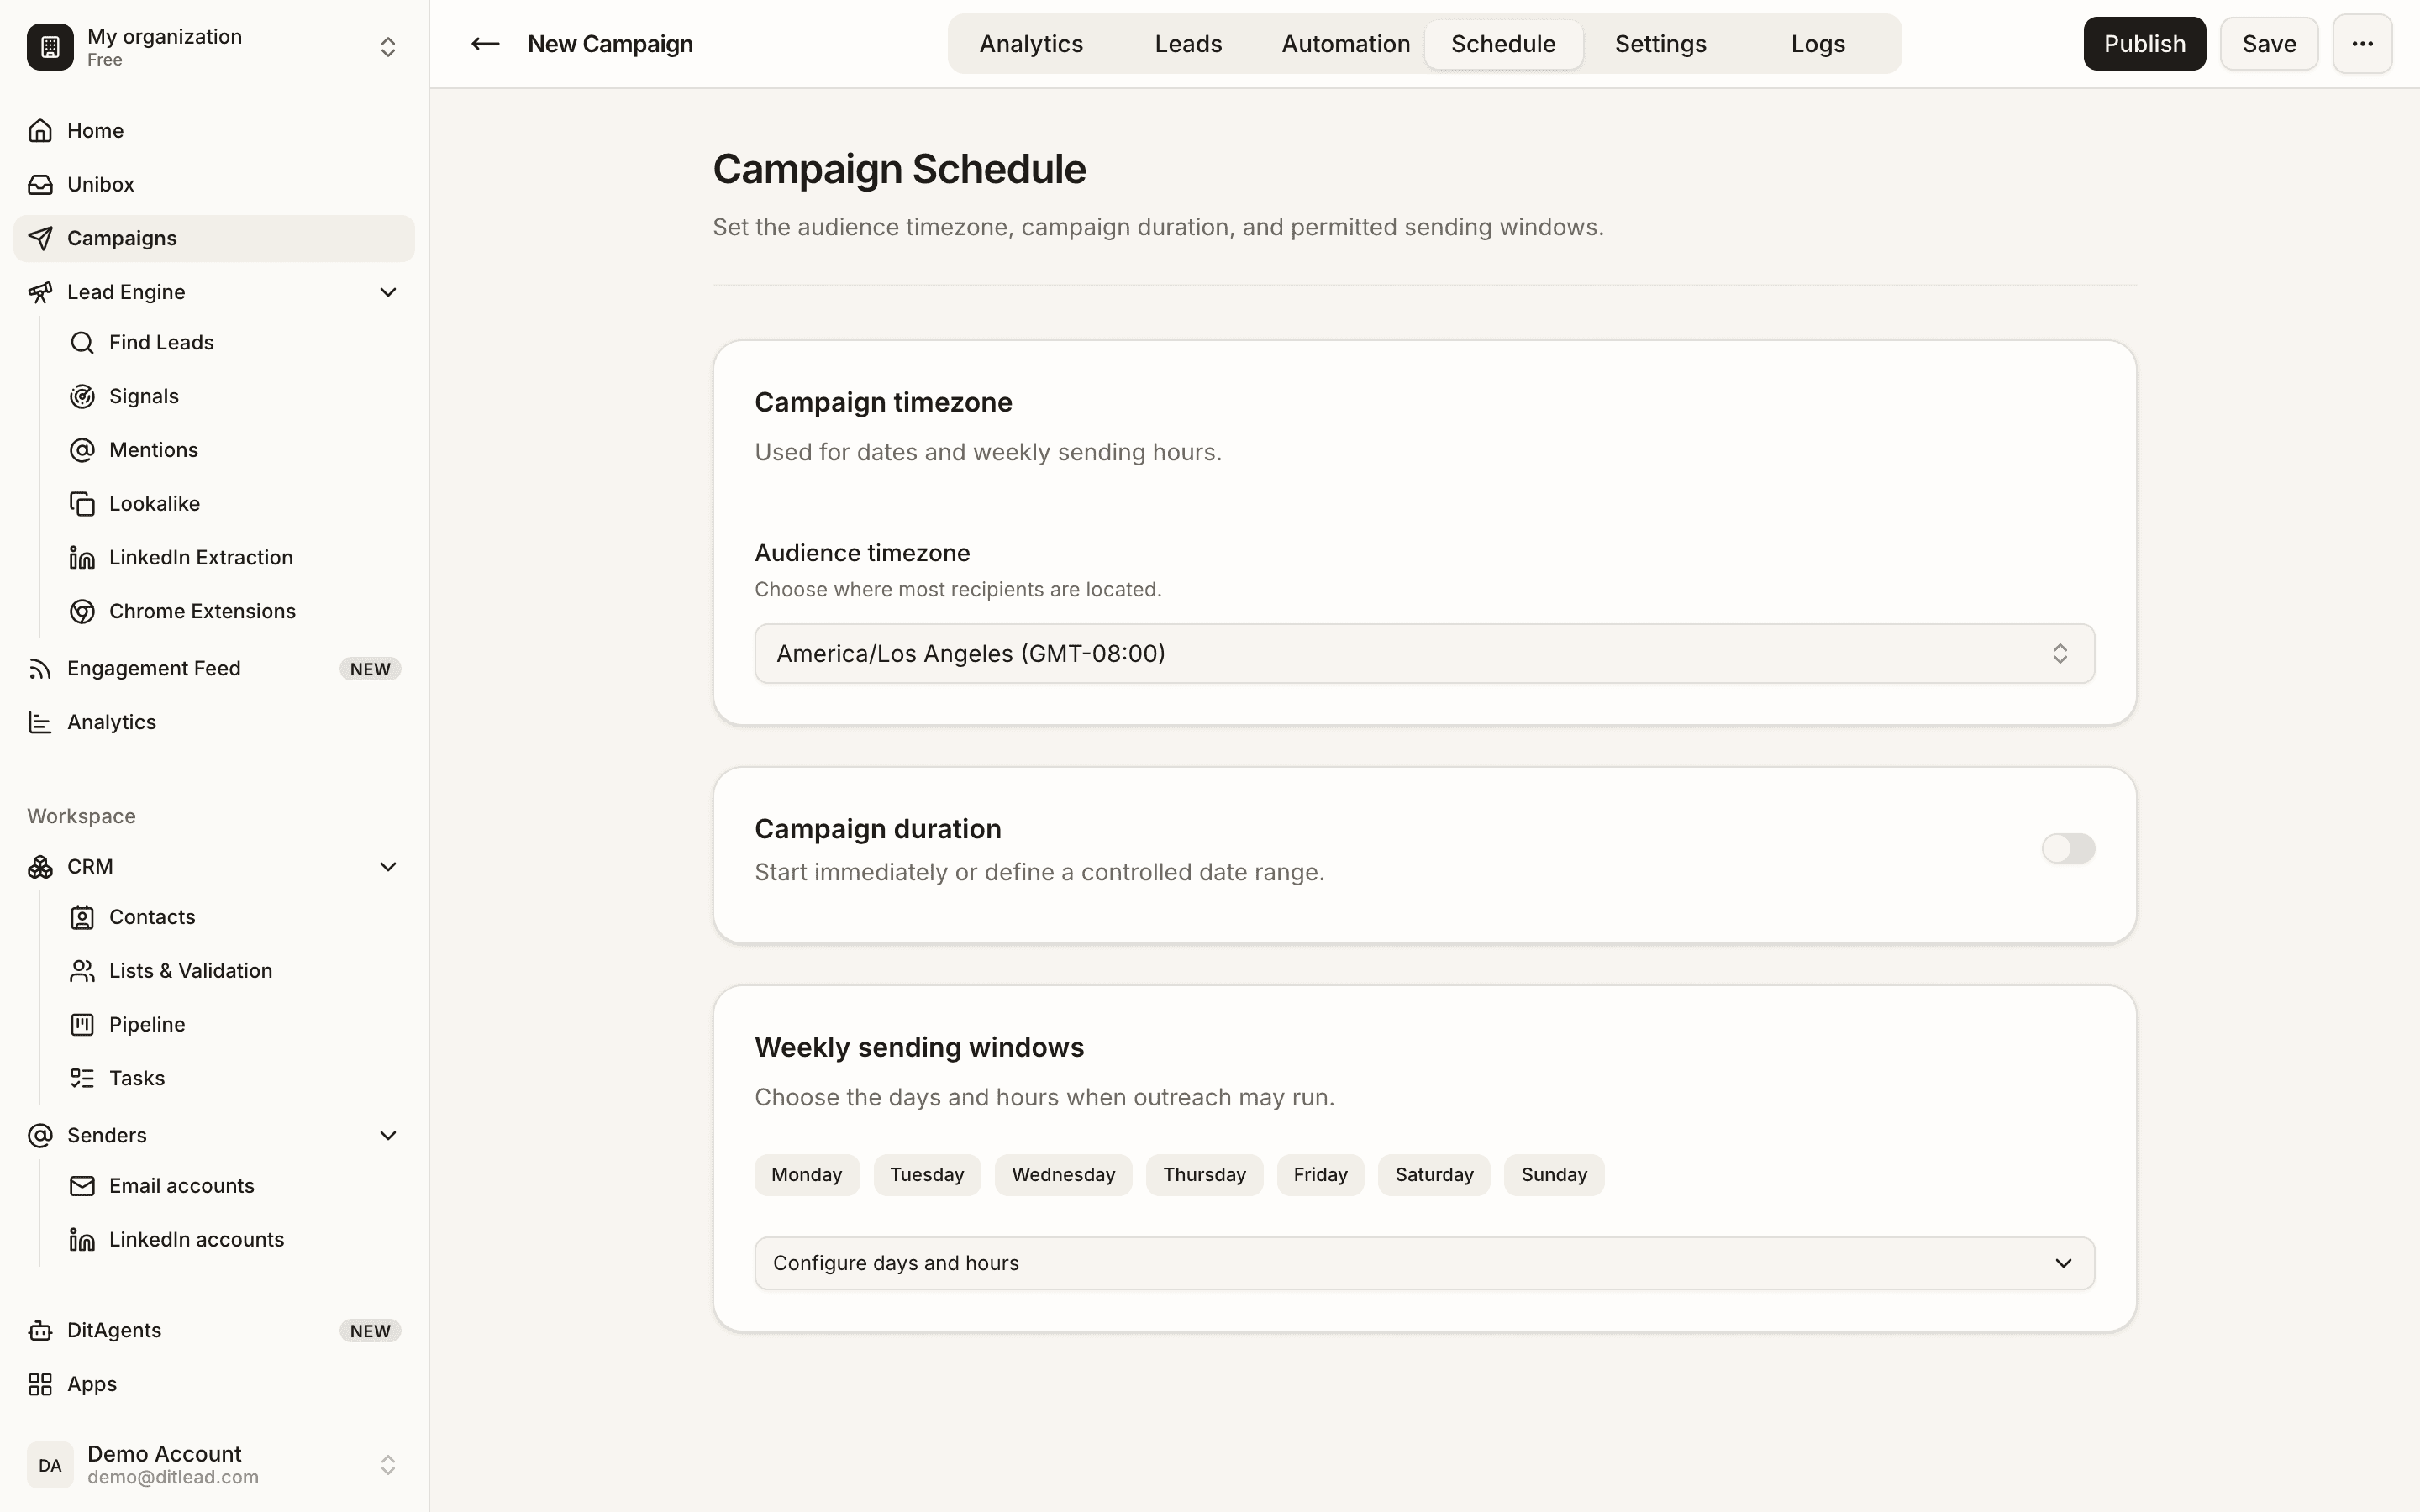Click the LinkedIn Extraction icon
This screenshot has height=1512, width=2420.
(82, 558)
